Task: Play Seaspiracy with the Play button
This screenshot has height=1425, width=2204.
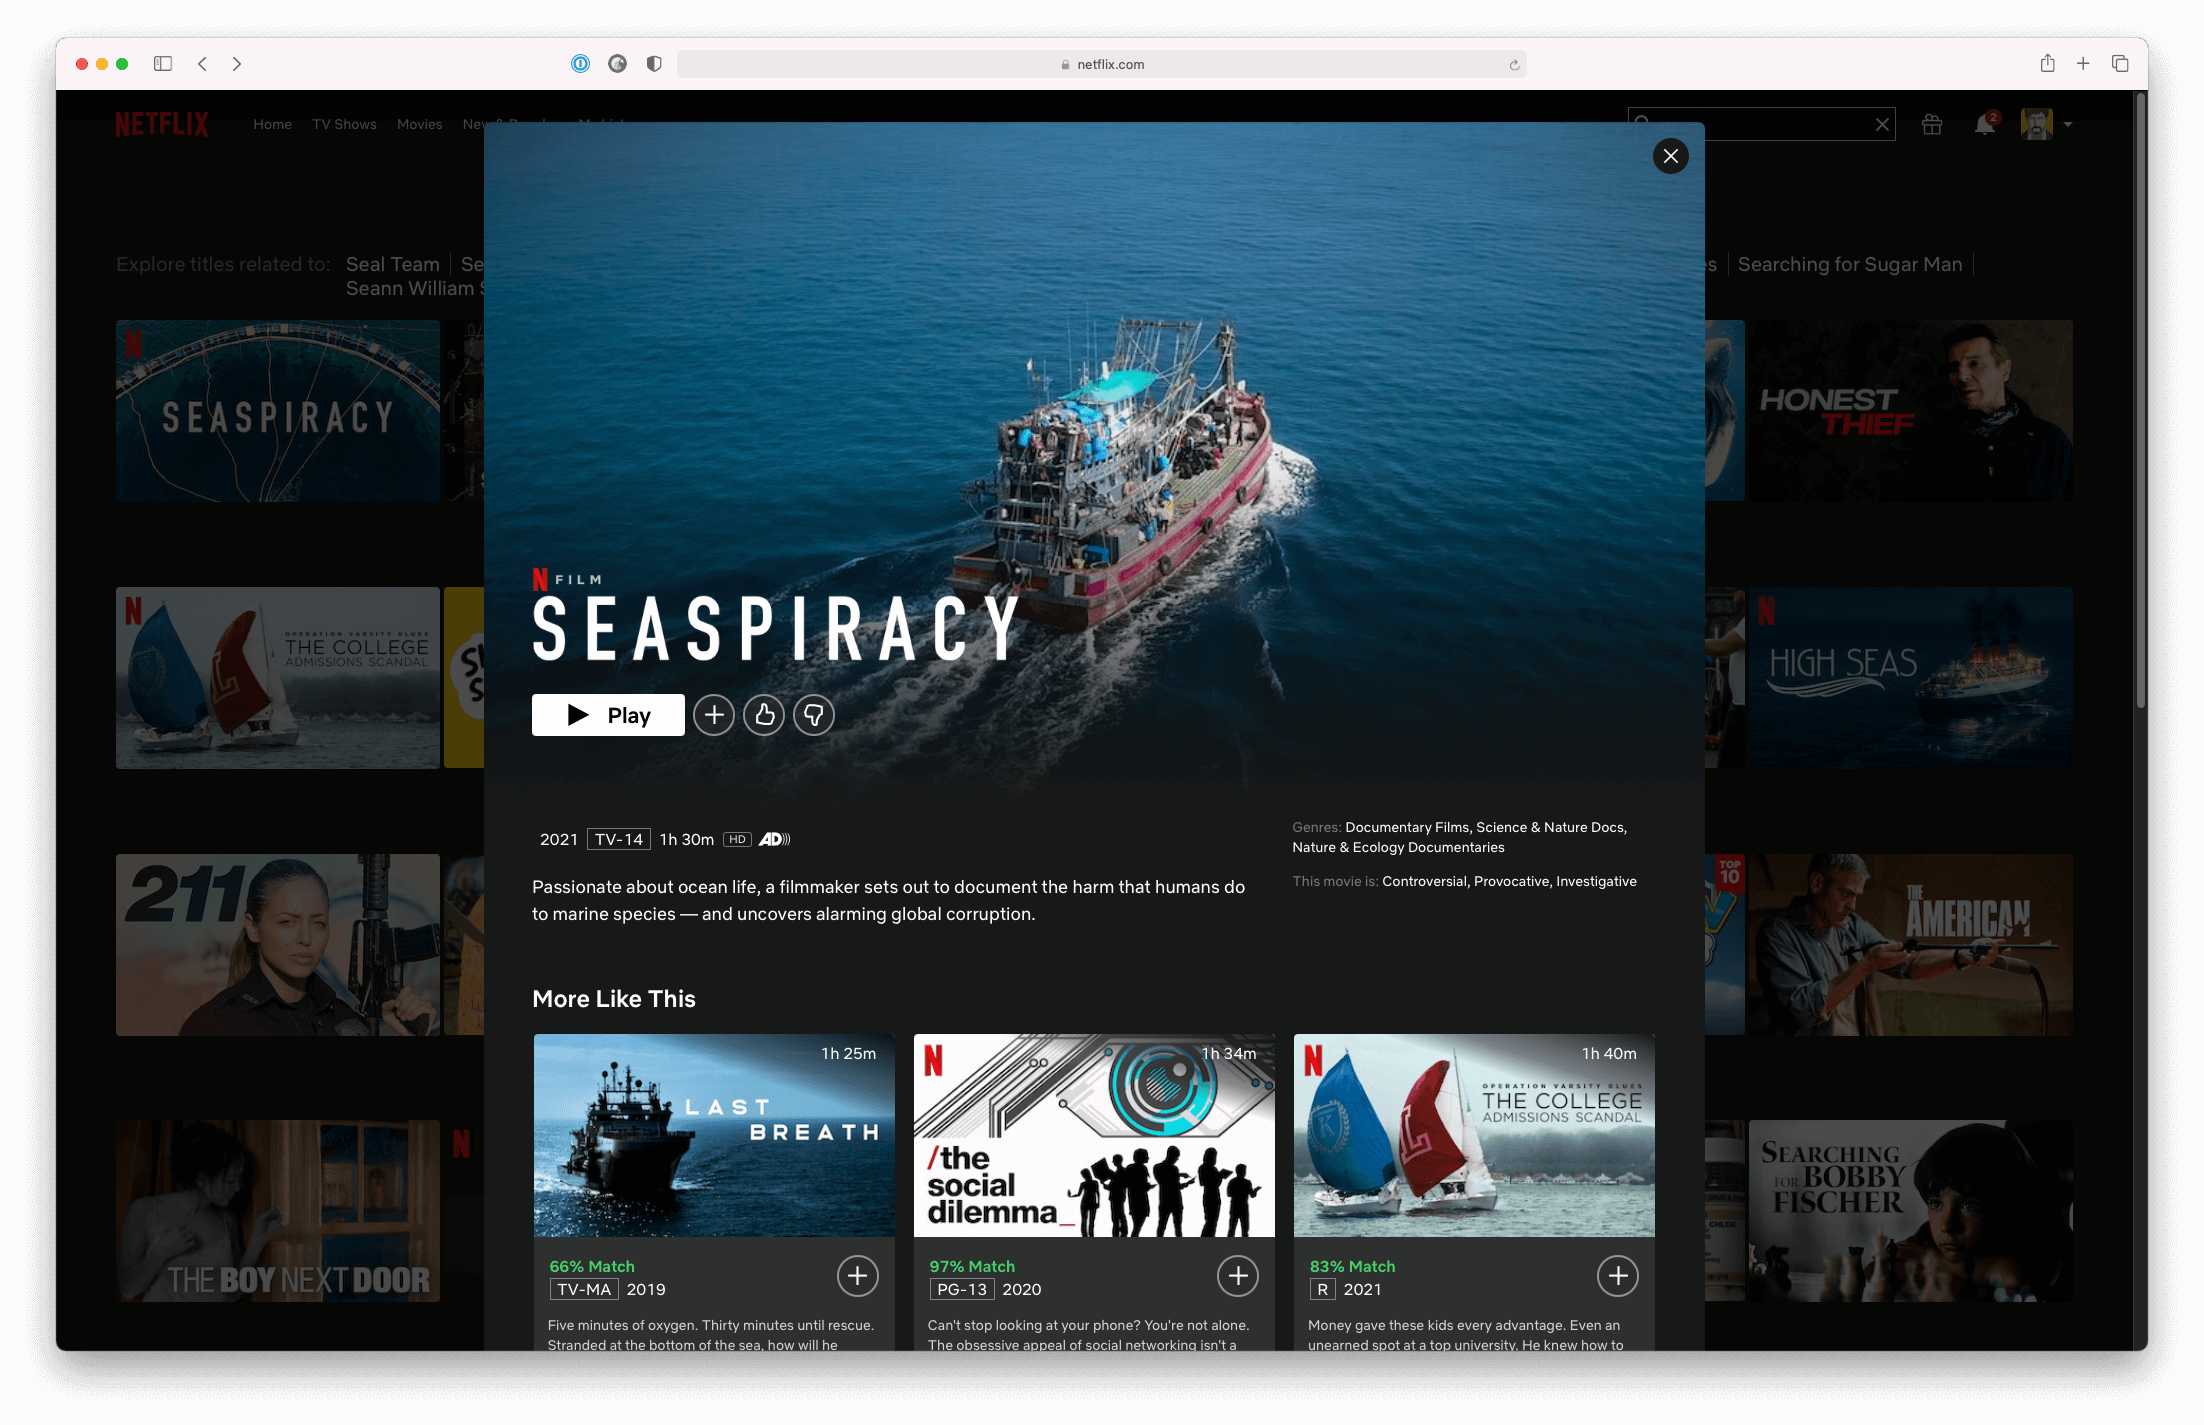Action: click(x=608, y=715)
